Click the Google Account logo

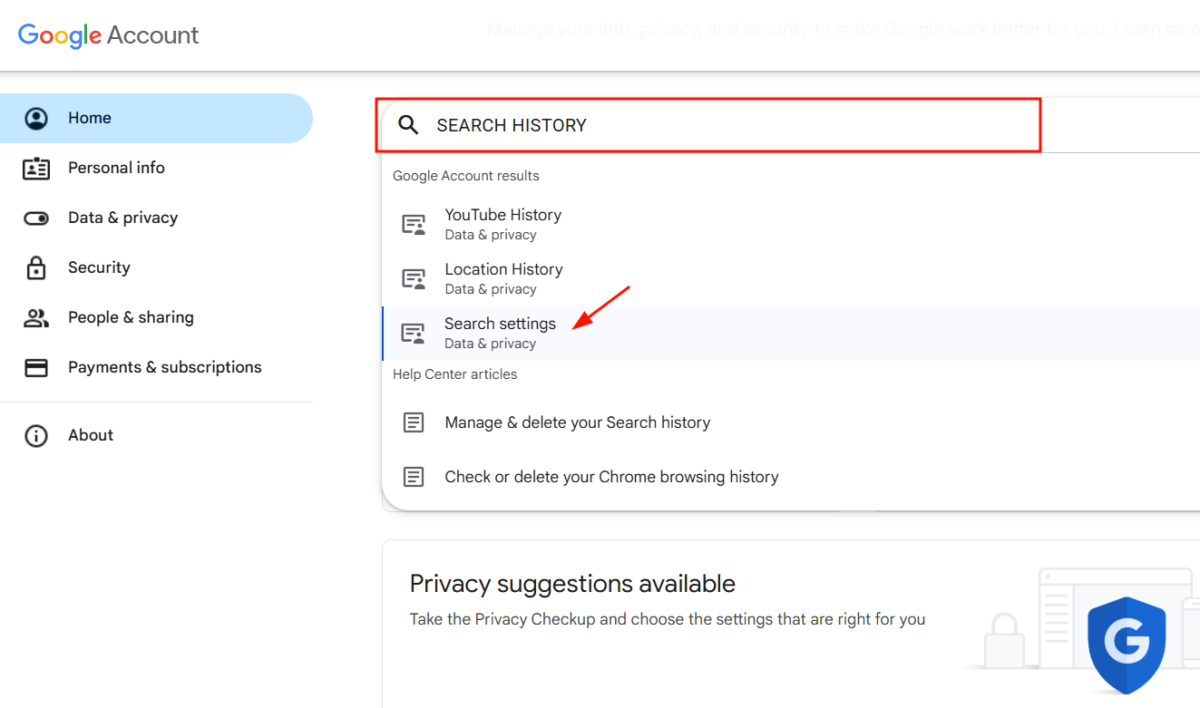[108, 35]
